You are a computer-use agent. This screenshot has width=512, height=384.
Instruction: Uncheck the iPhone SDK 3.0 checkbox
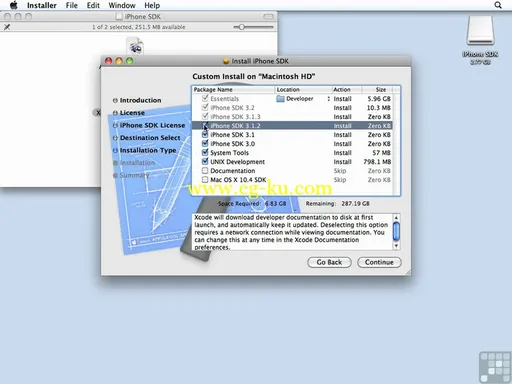[205, 143]
